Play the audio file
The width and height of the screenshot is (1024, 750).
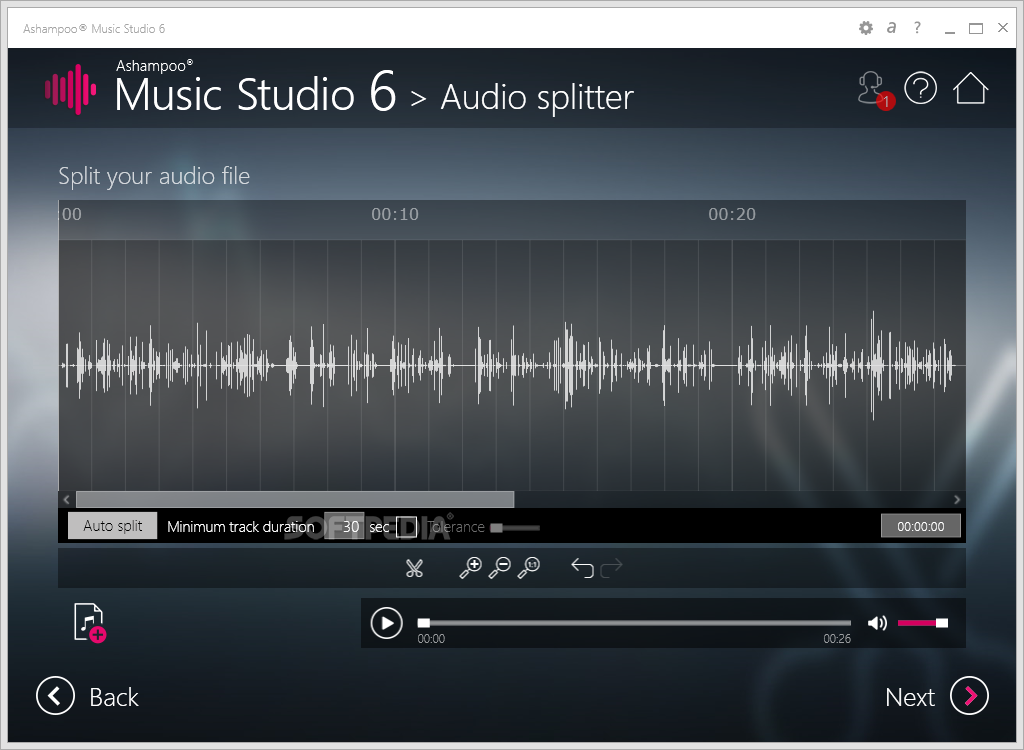coord(387,623)
